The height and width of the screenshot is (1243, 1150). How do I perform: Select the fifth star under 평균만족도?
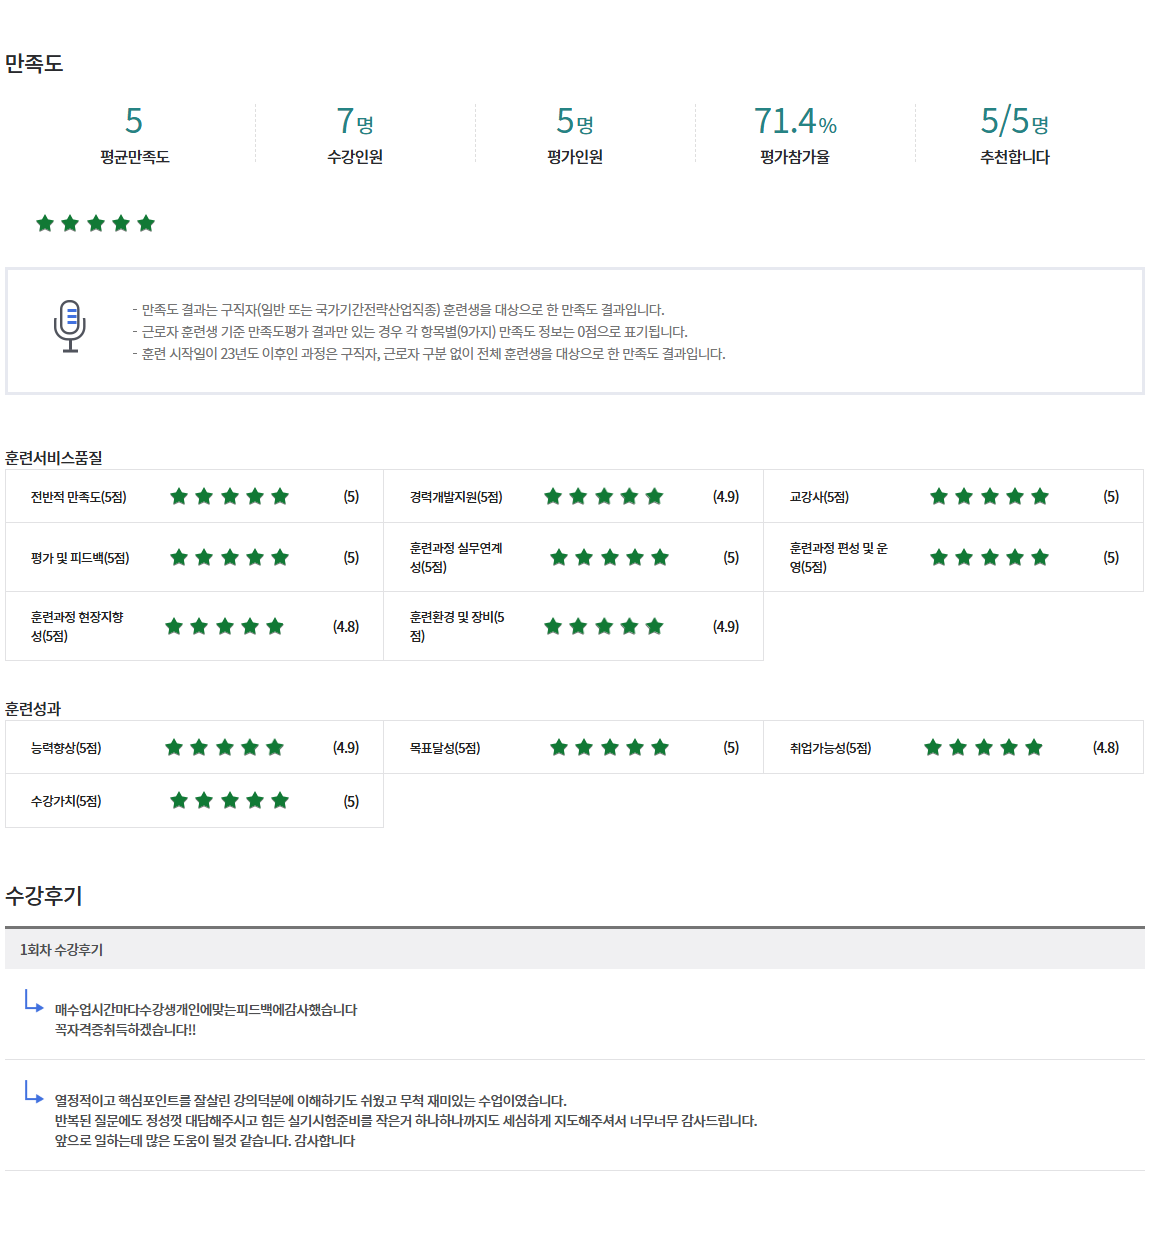148,222
